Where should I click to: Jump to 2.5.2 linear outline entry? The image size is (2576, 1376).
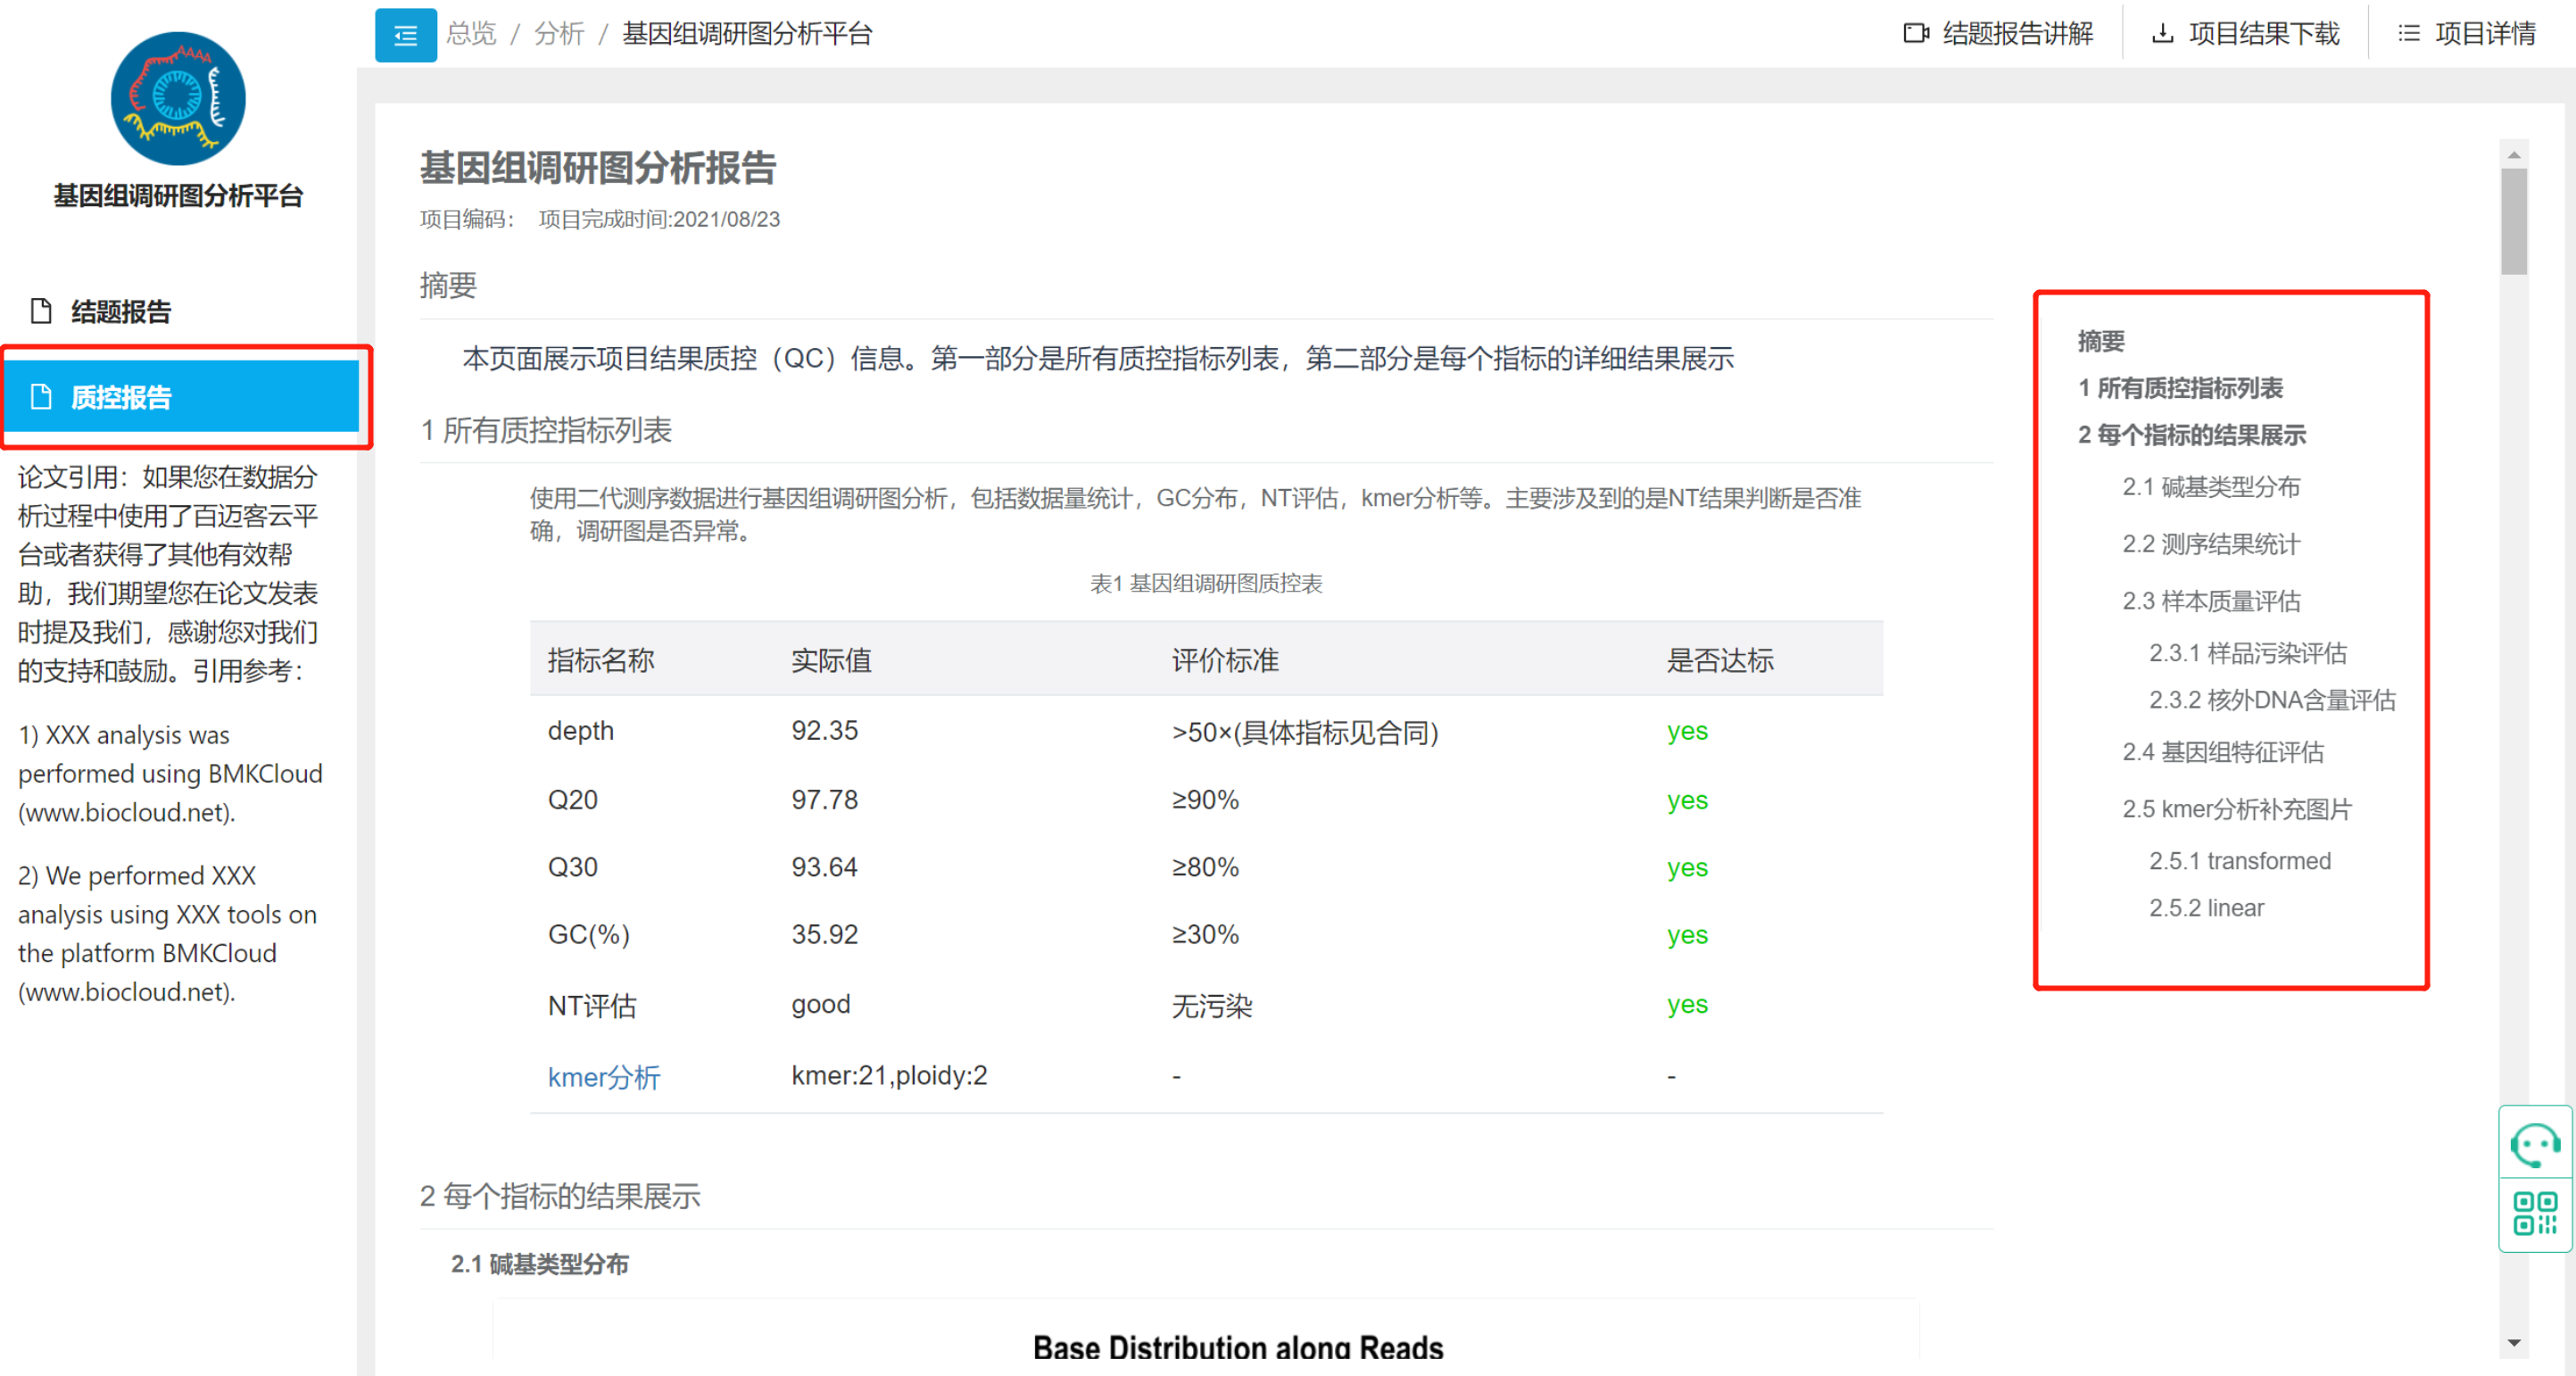tap(2206, 908)
